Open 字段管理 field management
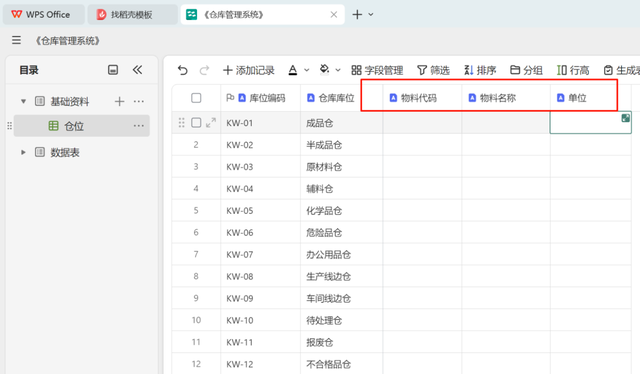The width and height of the screenshot is (640, 374). (377, 70)
